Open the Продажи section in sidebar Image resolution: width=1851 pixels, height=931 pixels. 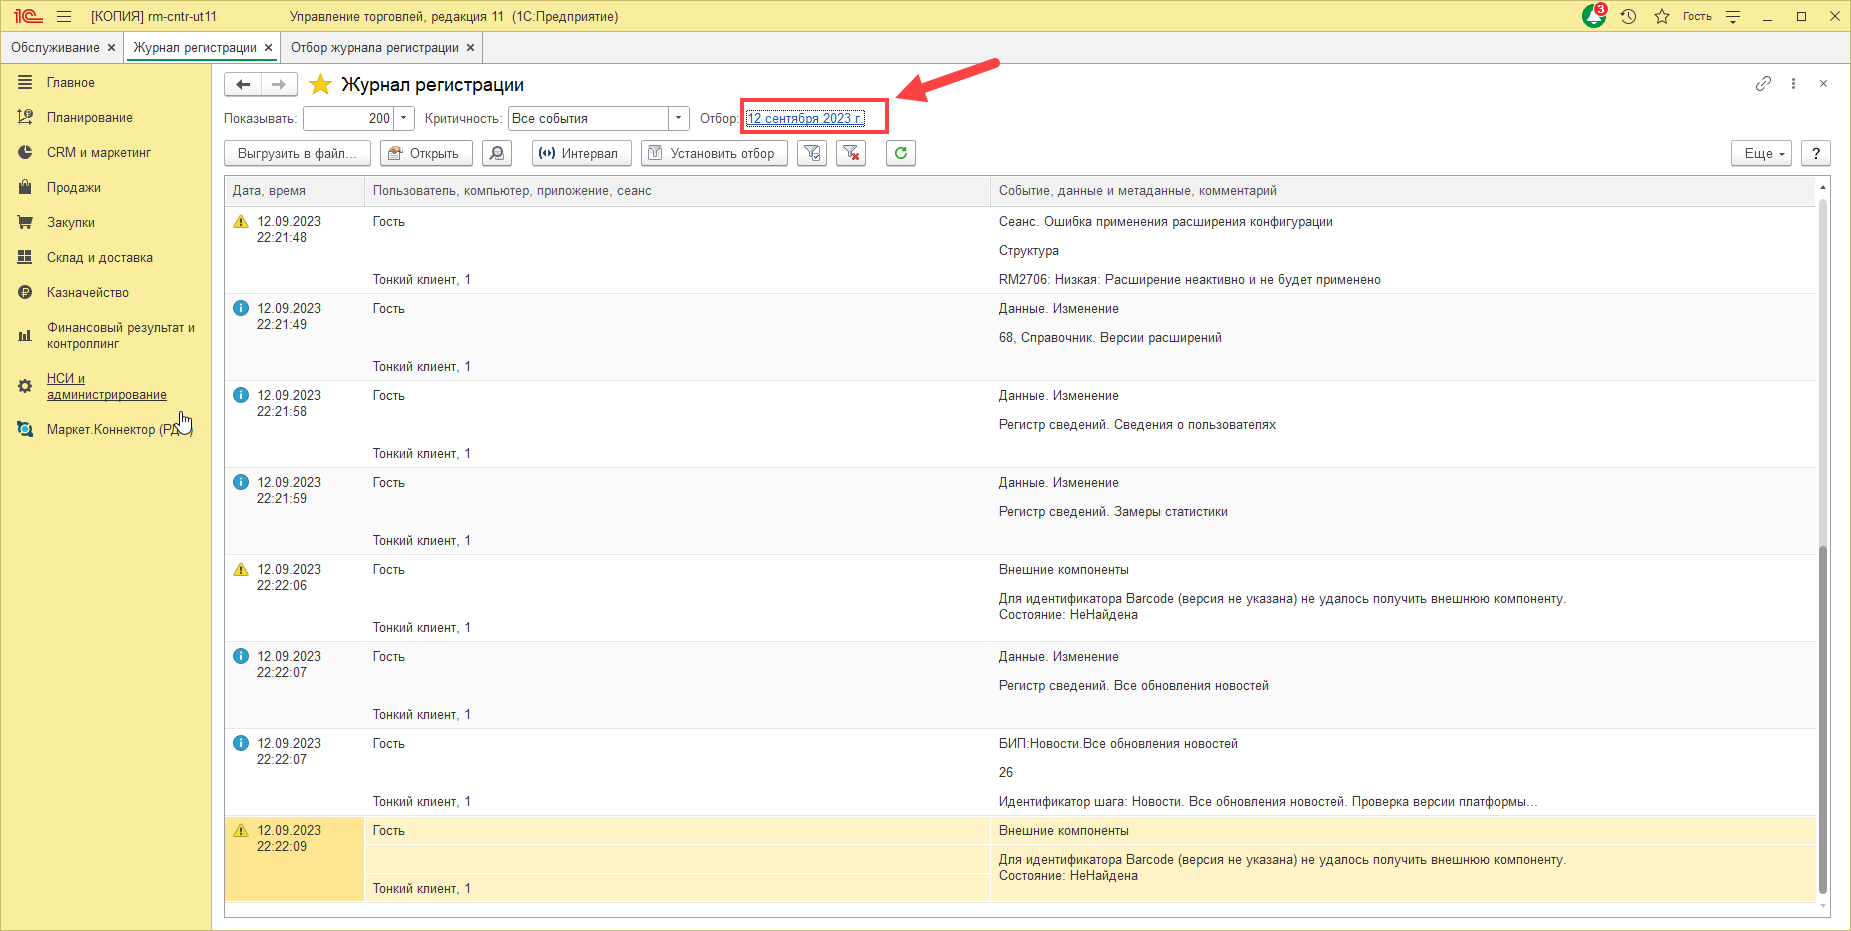tap(73, 187)
